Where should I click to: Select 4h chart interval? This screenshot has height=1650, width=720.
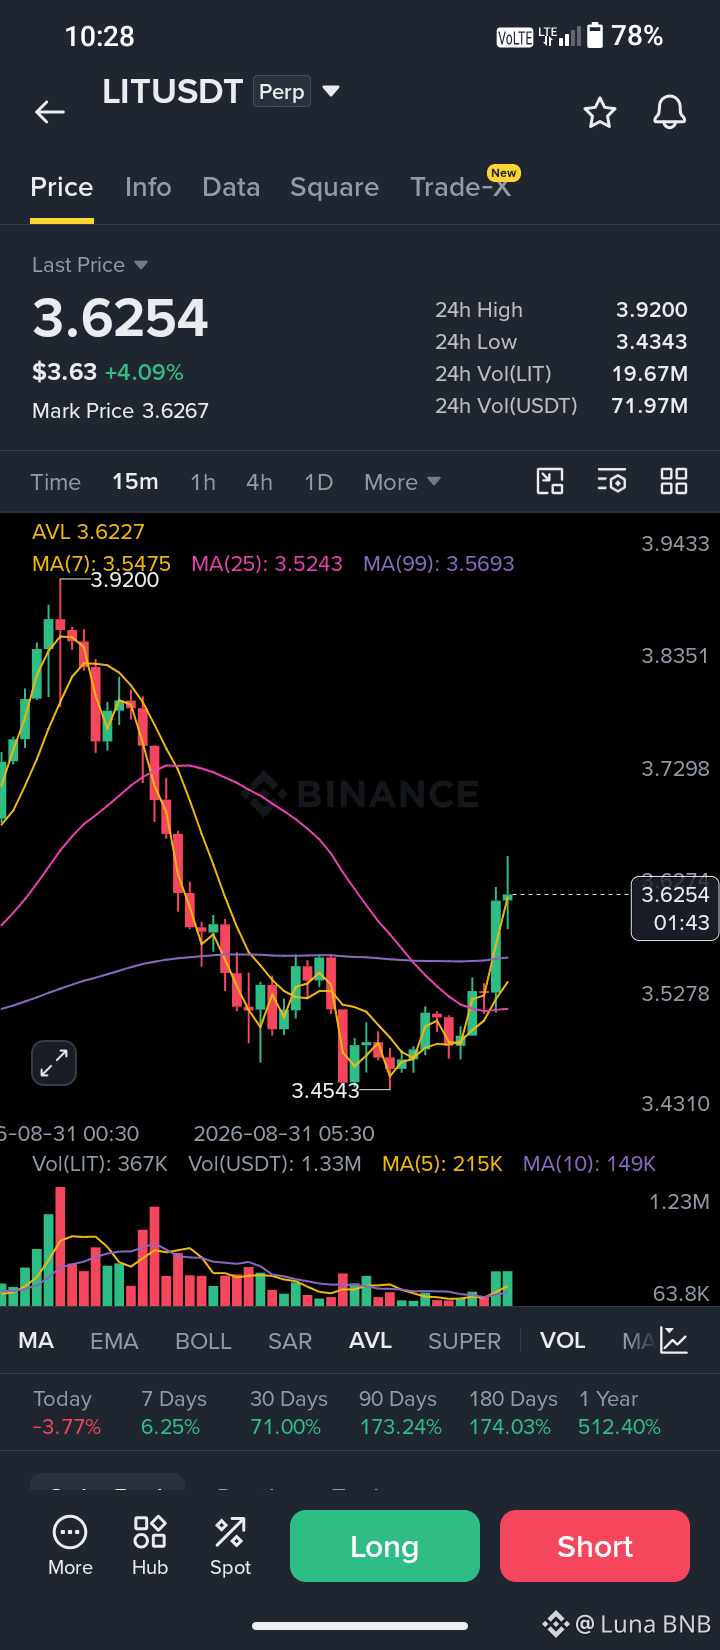(259, 482)
